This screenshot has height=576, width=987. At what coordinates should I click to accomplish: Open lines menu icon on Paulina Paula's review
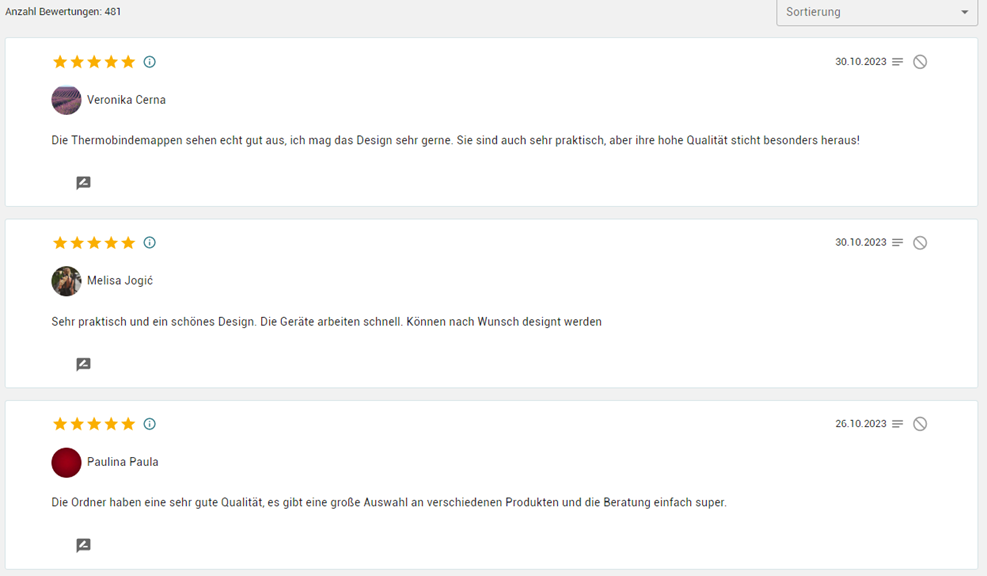pyautogui.click(x=898, y=424)
